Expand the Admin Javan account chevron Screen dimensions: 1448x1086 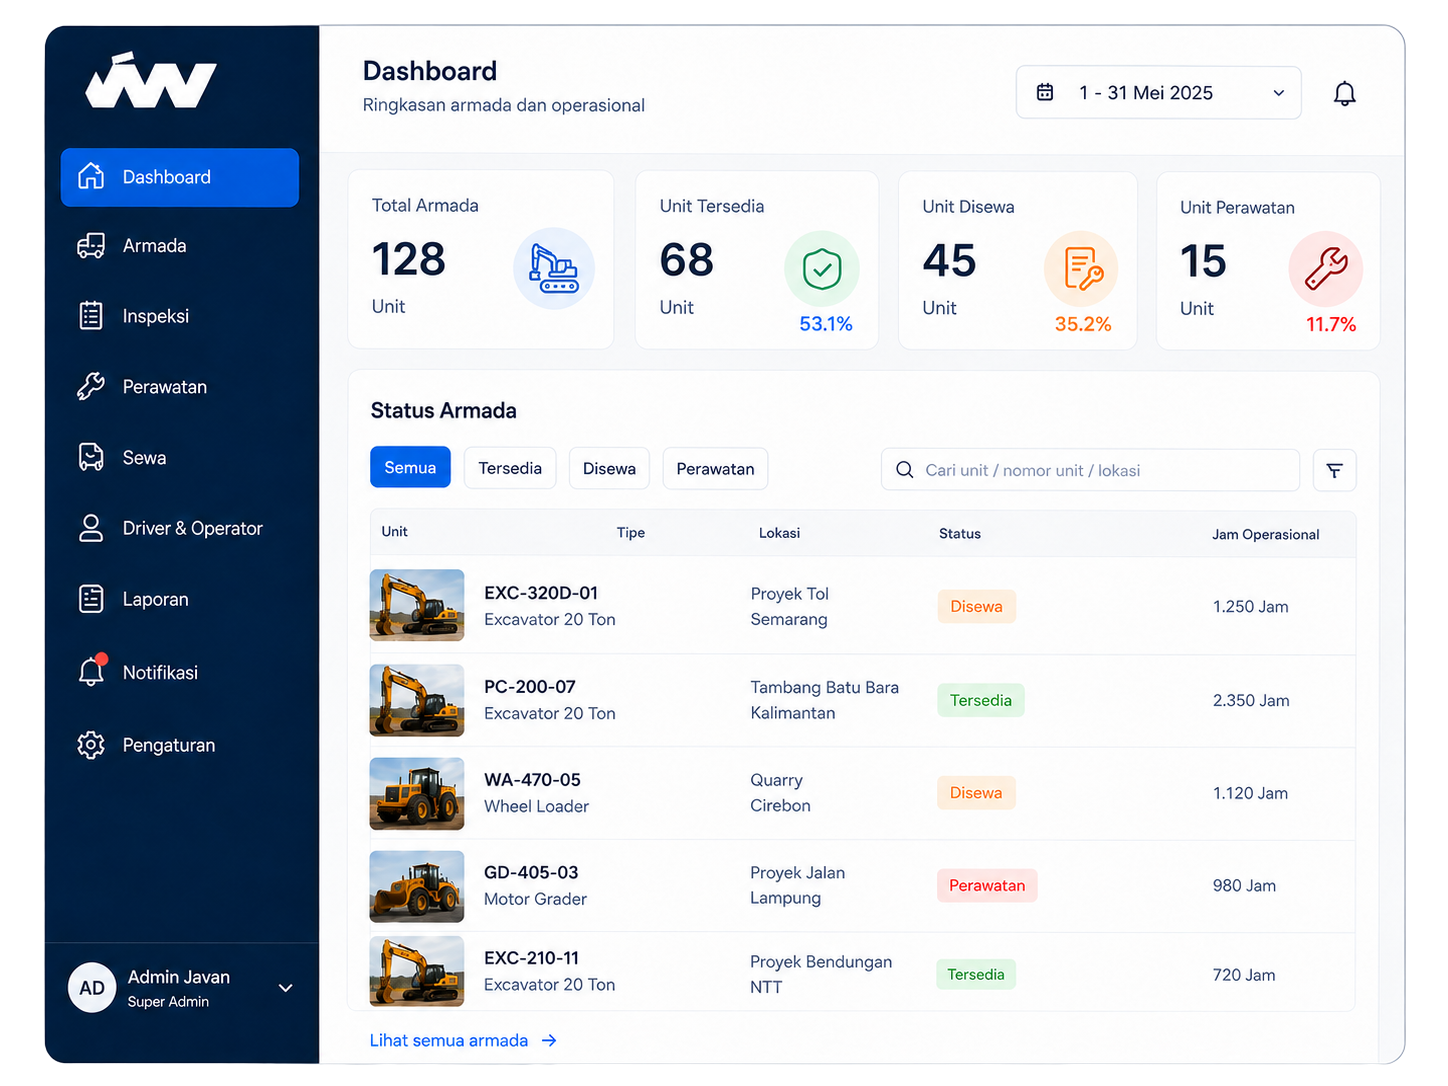coord(286,988)
